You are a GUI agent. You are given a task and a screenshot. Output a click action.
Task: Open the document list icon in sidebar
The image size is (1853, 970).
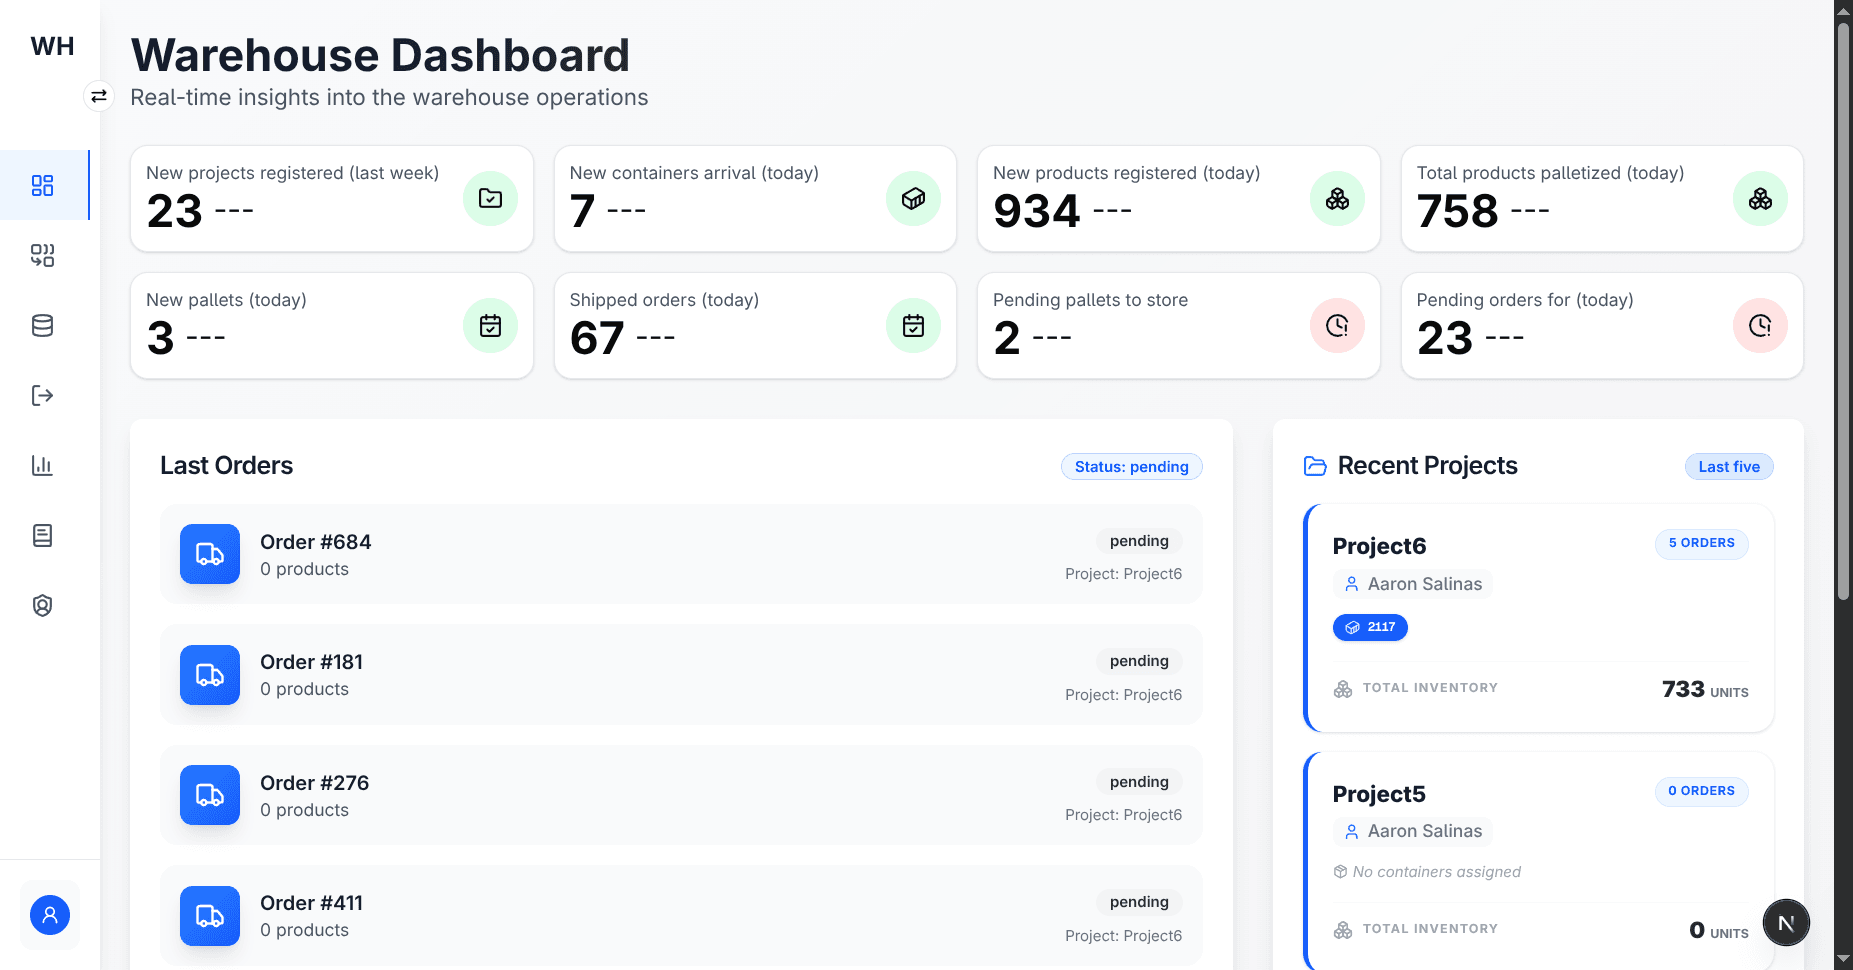(x=42, y=535)
